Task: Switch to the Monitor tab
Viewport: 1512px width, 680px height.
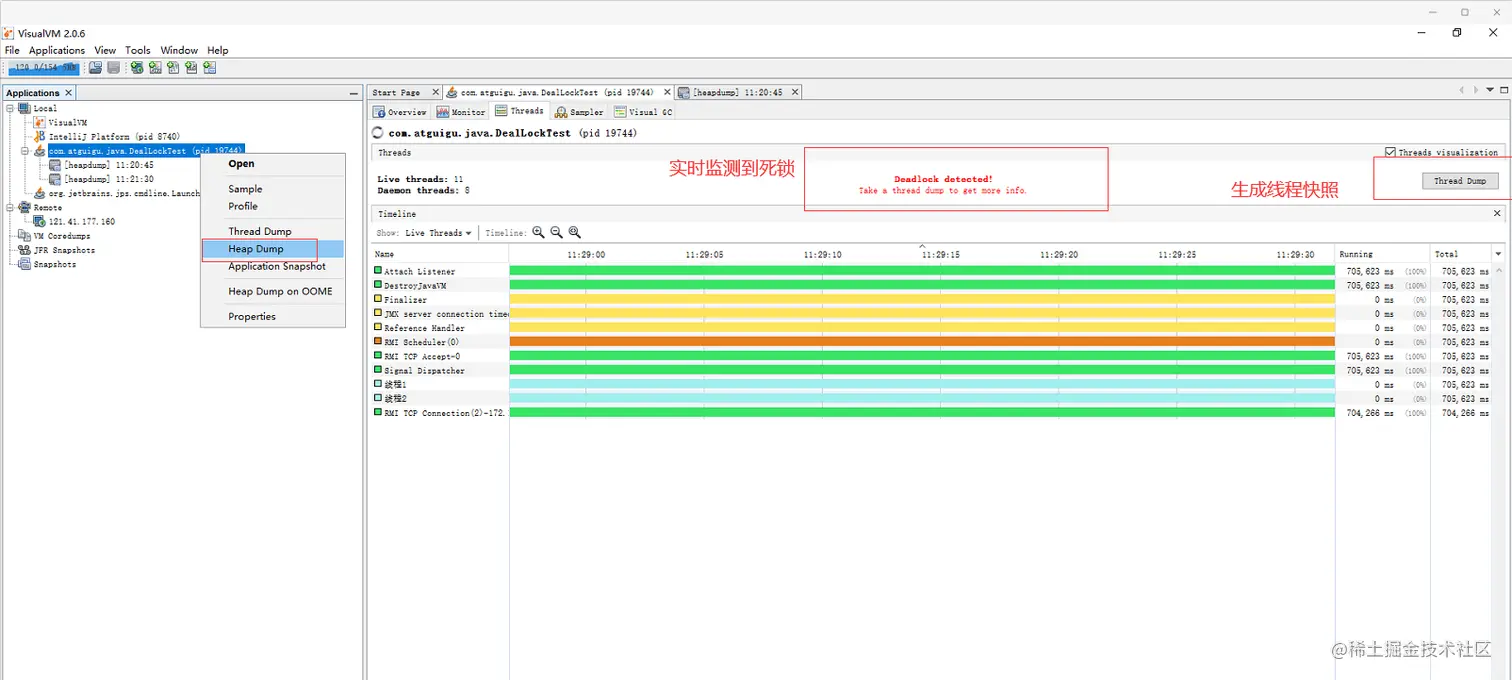Action: [461, 112]
